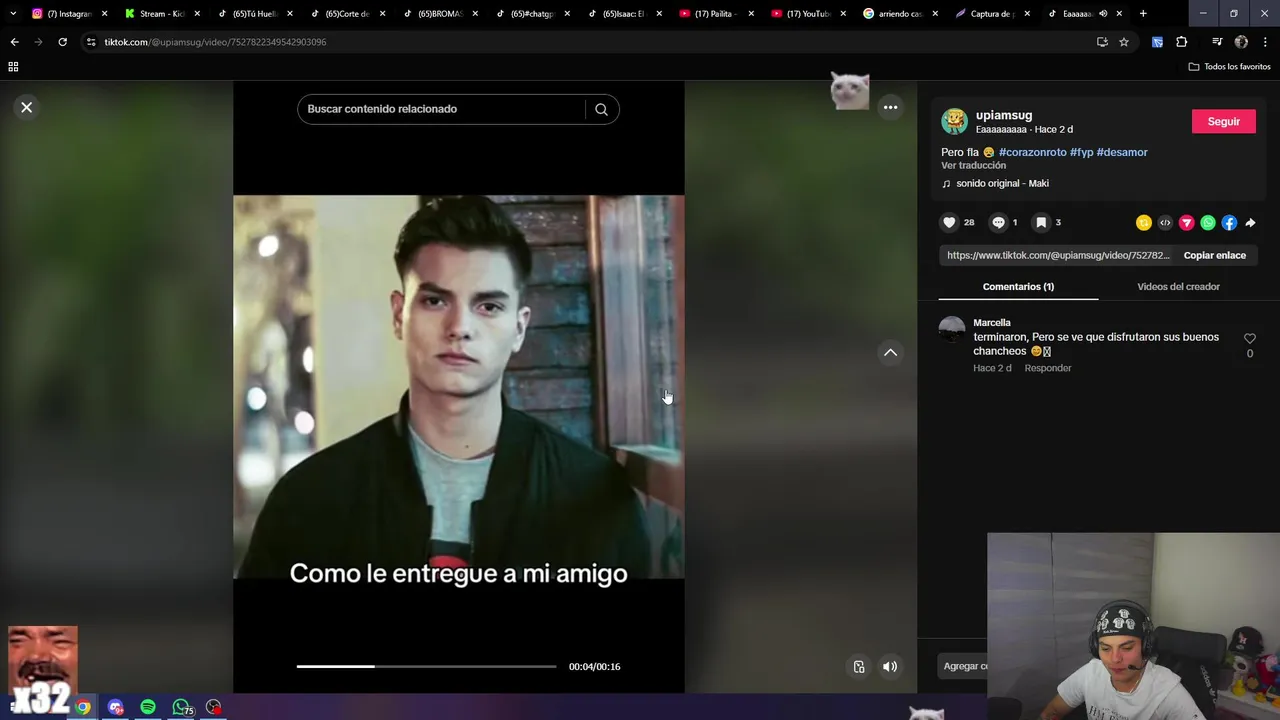1280x720 pixels.
Task: Toggle picture-in-picture player icon
Action: [859, 666]
